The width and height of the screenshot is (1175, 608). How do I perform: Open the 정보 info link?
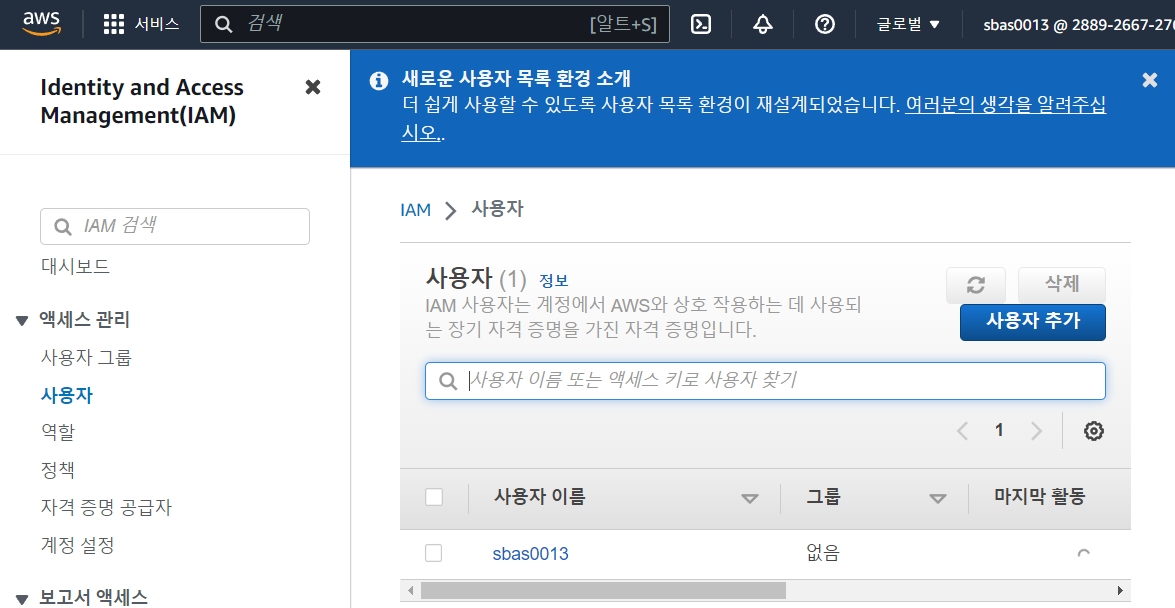554,280
